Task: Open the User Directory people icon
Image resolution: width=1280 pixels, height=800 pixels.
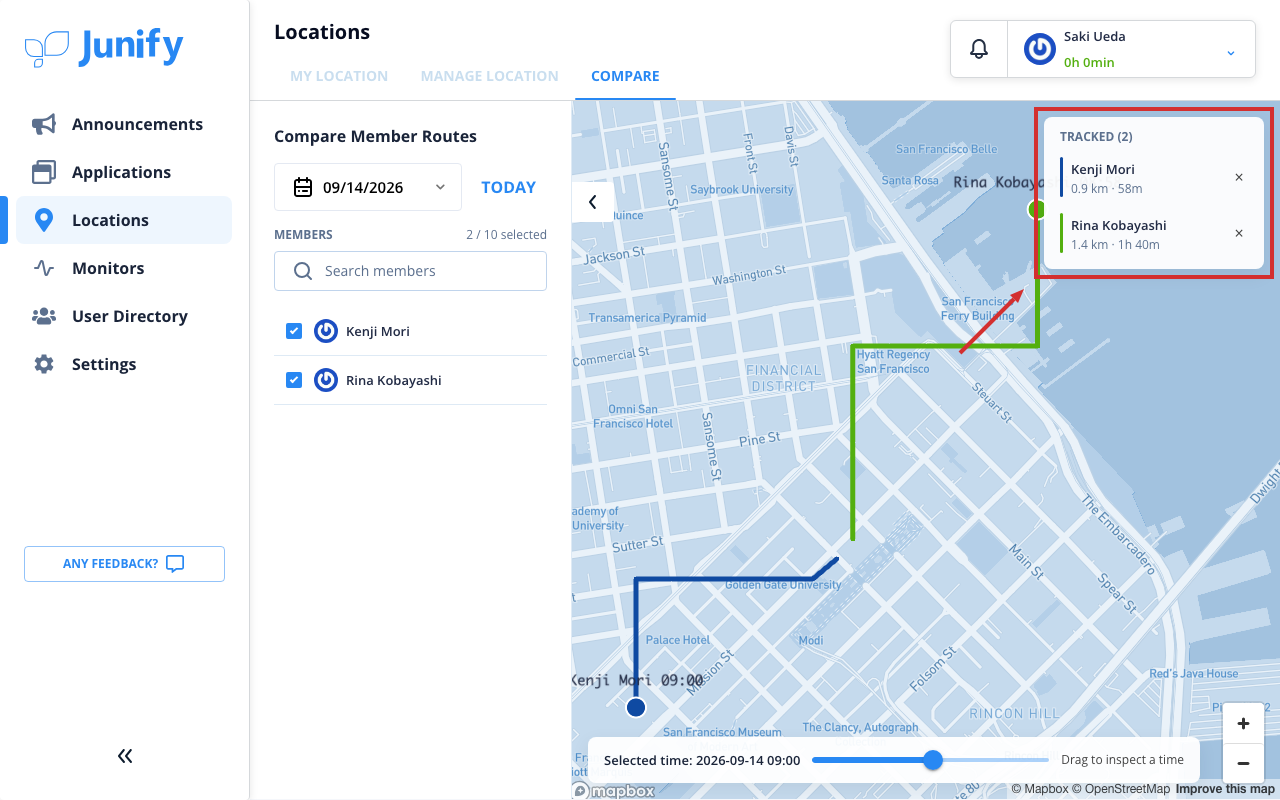Action: point(44,316)
